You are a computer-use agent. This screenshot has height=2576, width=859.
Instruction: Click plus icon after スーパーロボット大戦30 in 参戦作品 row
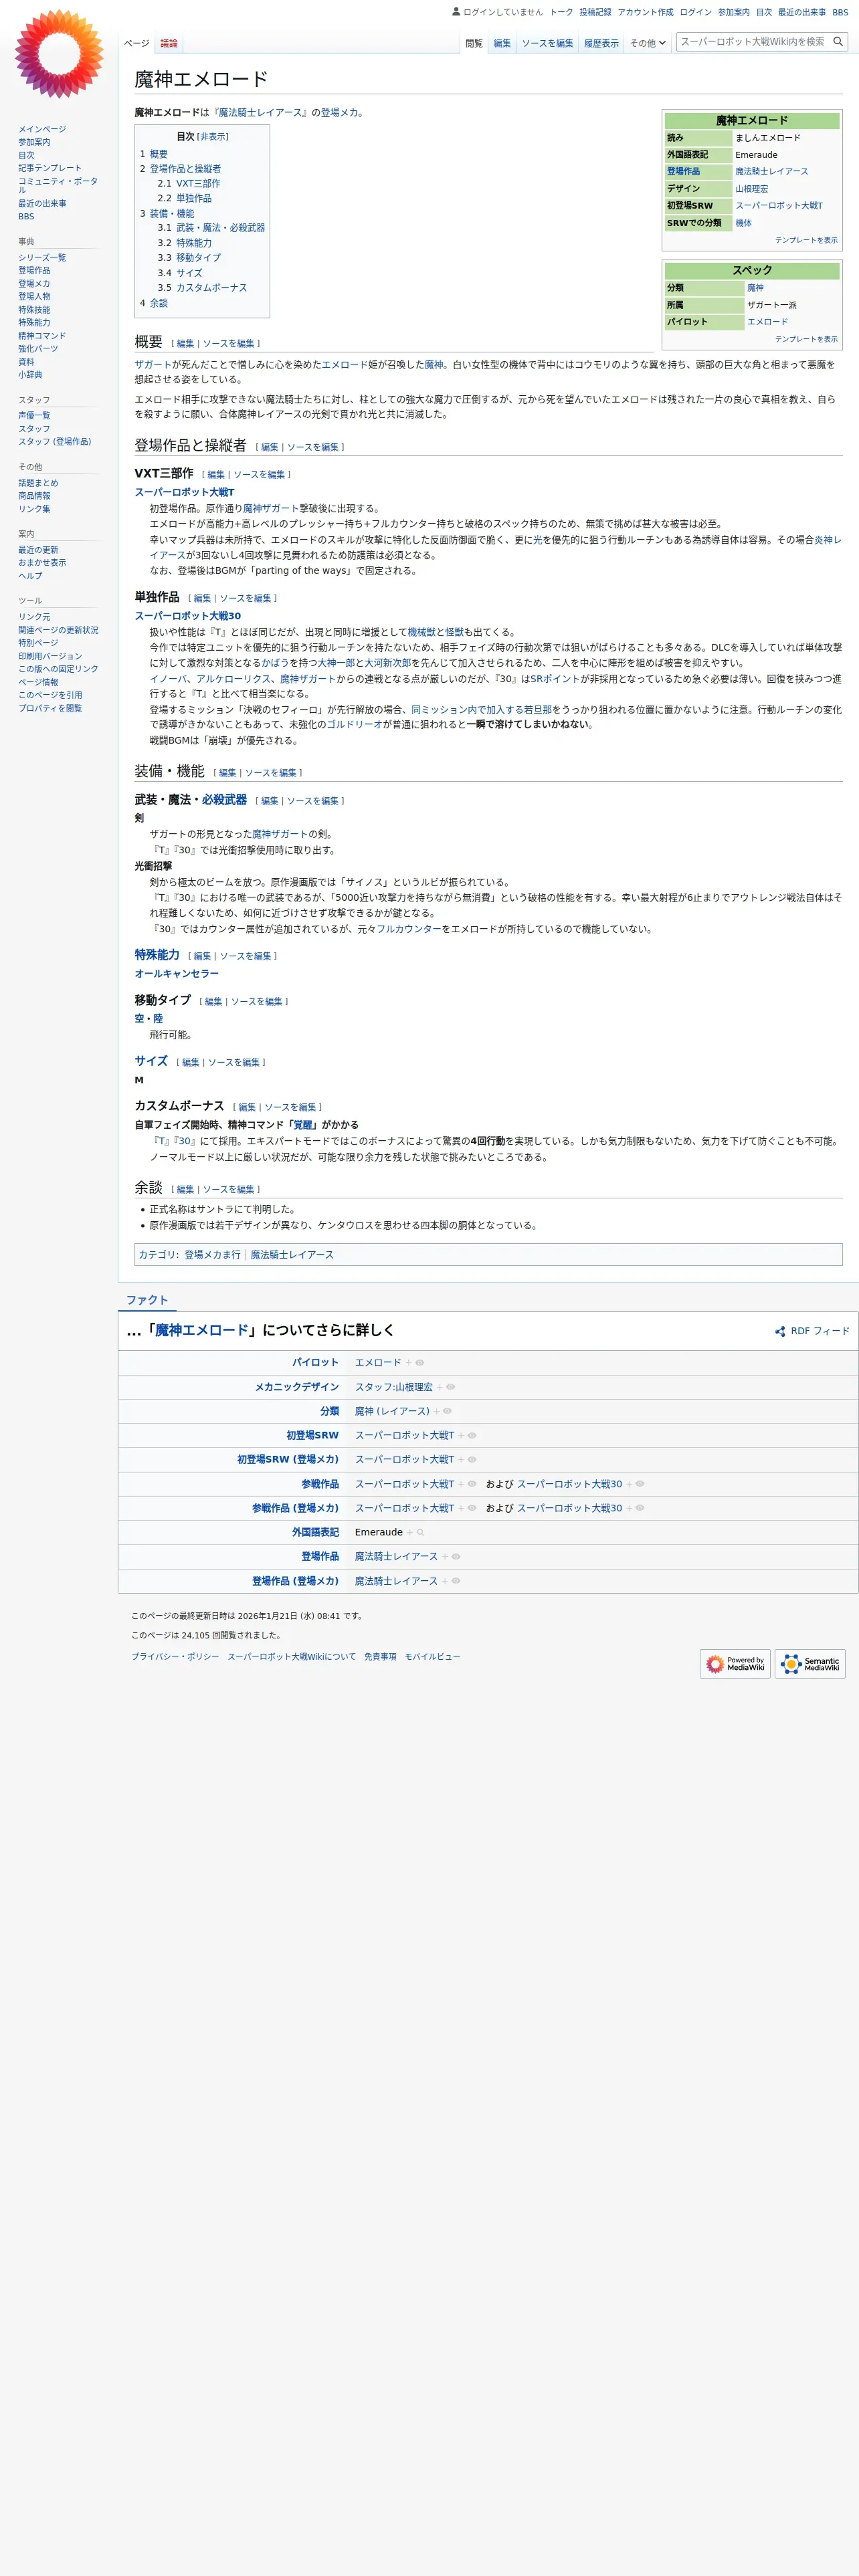point(629,1484)
